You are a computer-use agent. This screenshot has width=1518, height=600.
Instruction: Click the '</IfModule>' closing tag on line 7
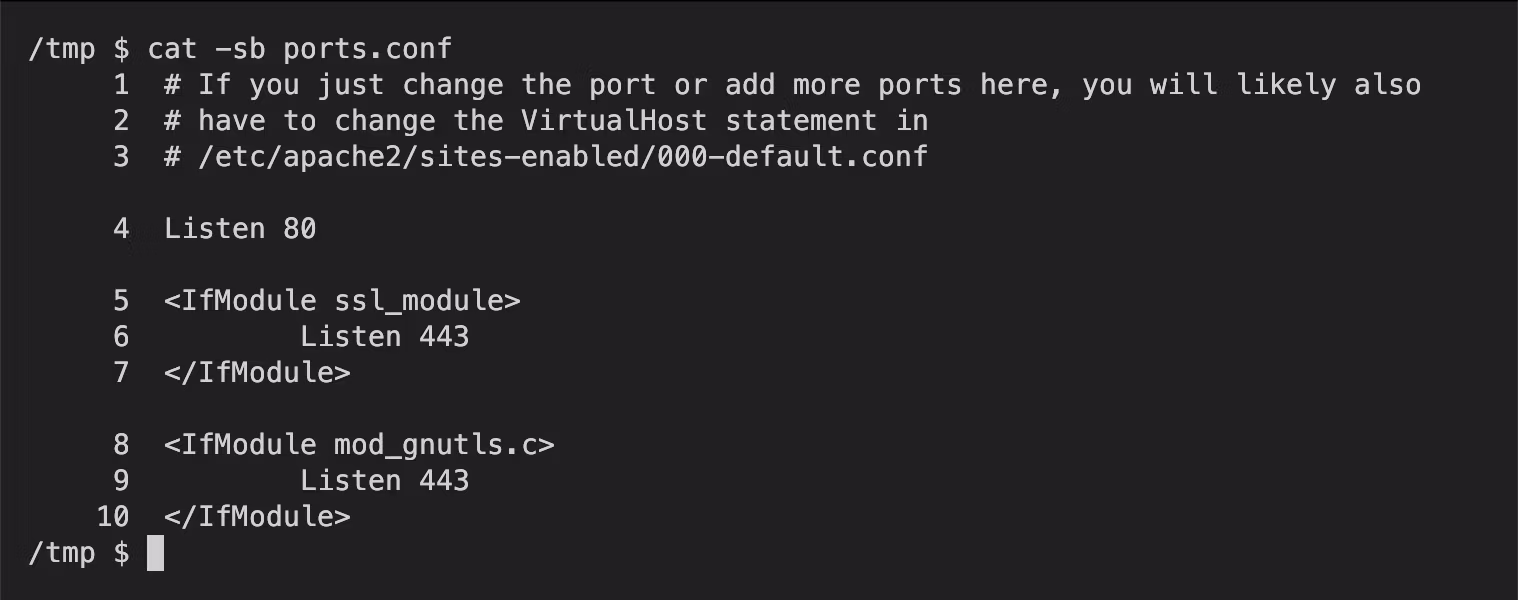257,373
